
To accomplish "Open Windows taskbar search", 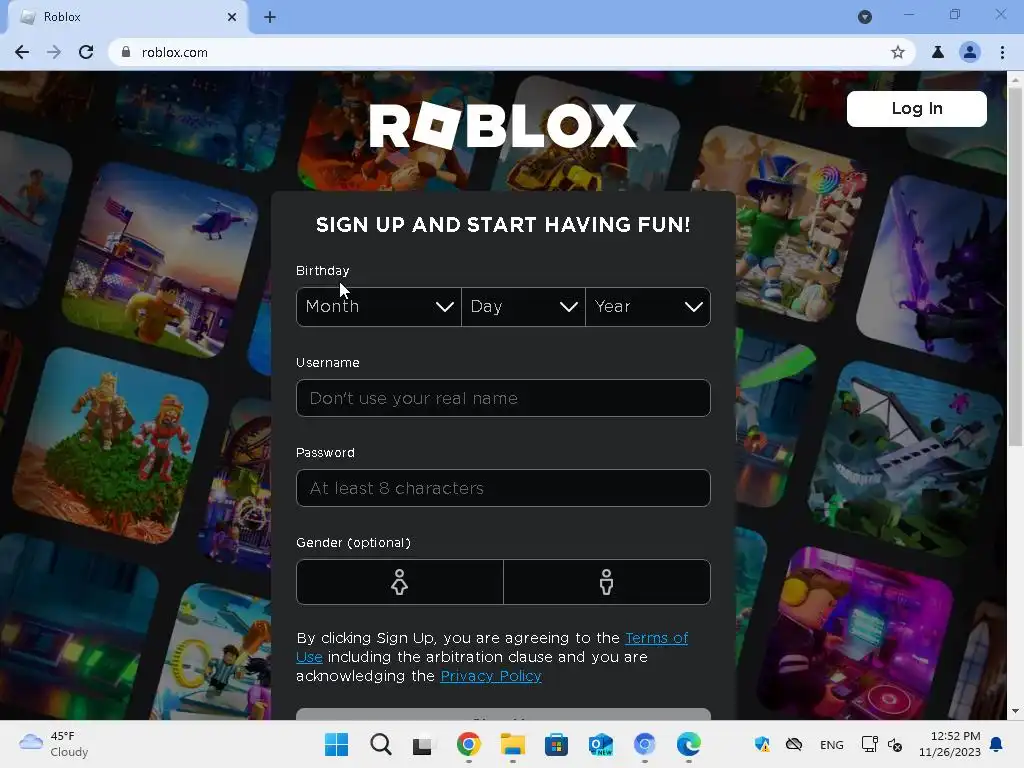I will (x=381, y=744).
